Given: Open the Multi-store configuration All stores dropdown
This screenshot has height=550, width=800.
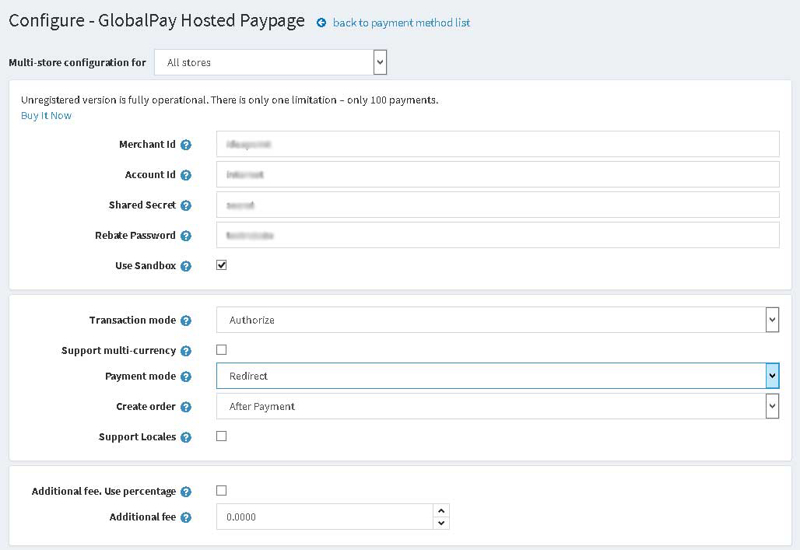Looking at the screenshot, I should (x=270, y=62).
